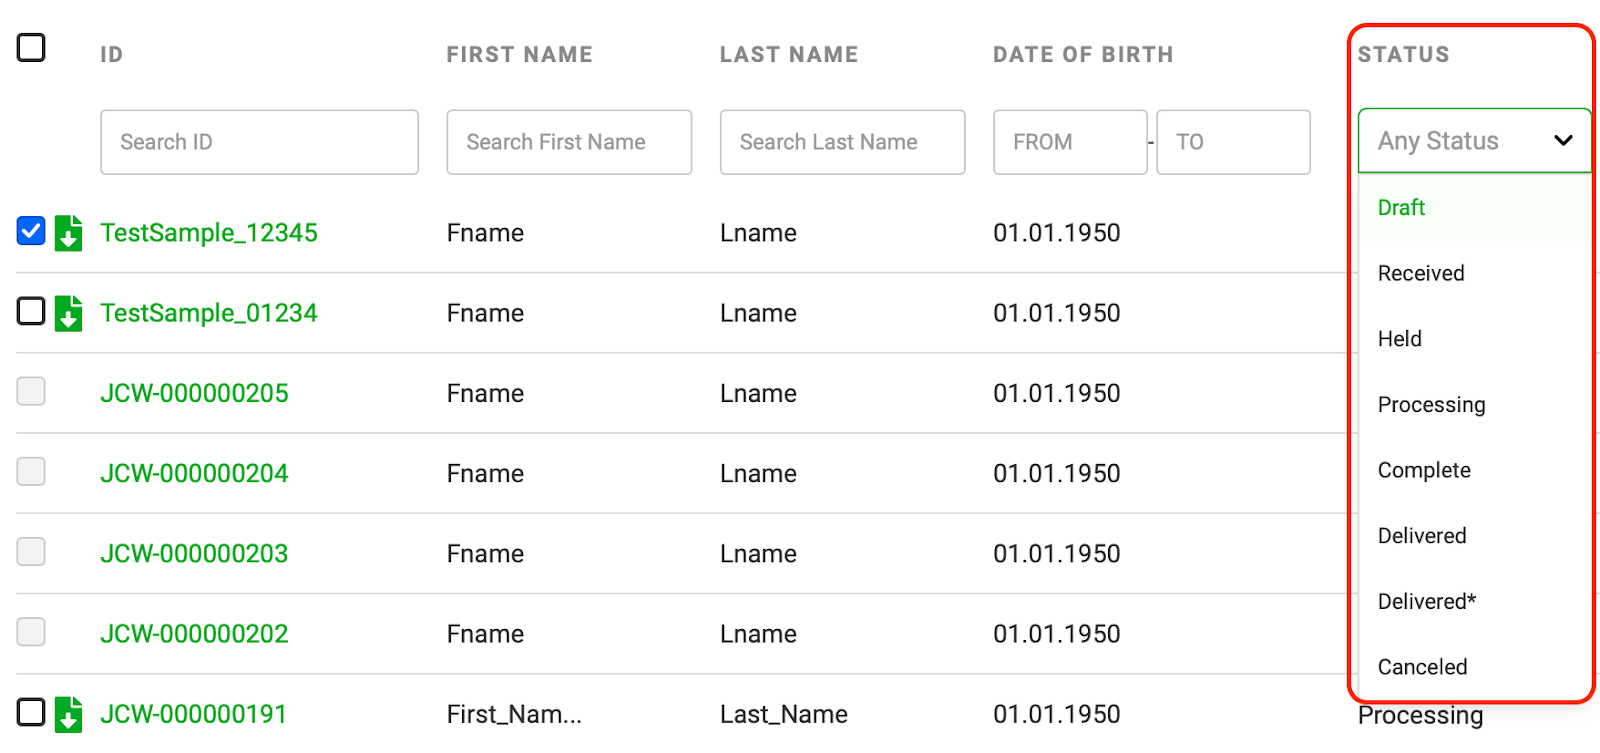Check the TestSample_01234 row checkbox
1600x753 pixels.
31,311
